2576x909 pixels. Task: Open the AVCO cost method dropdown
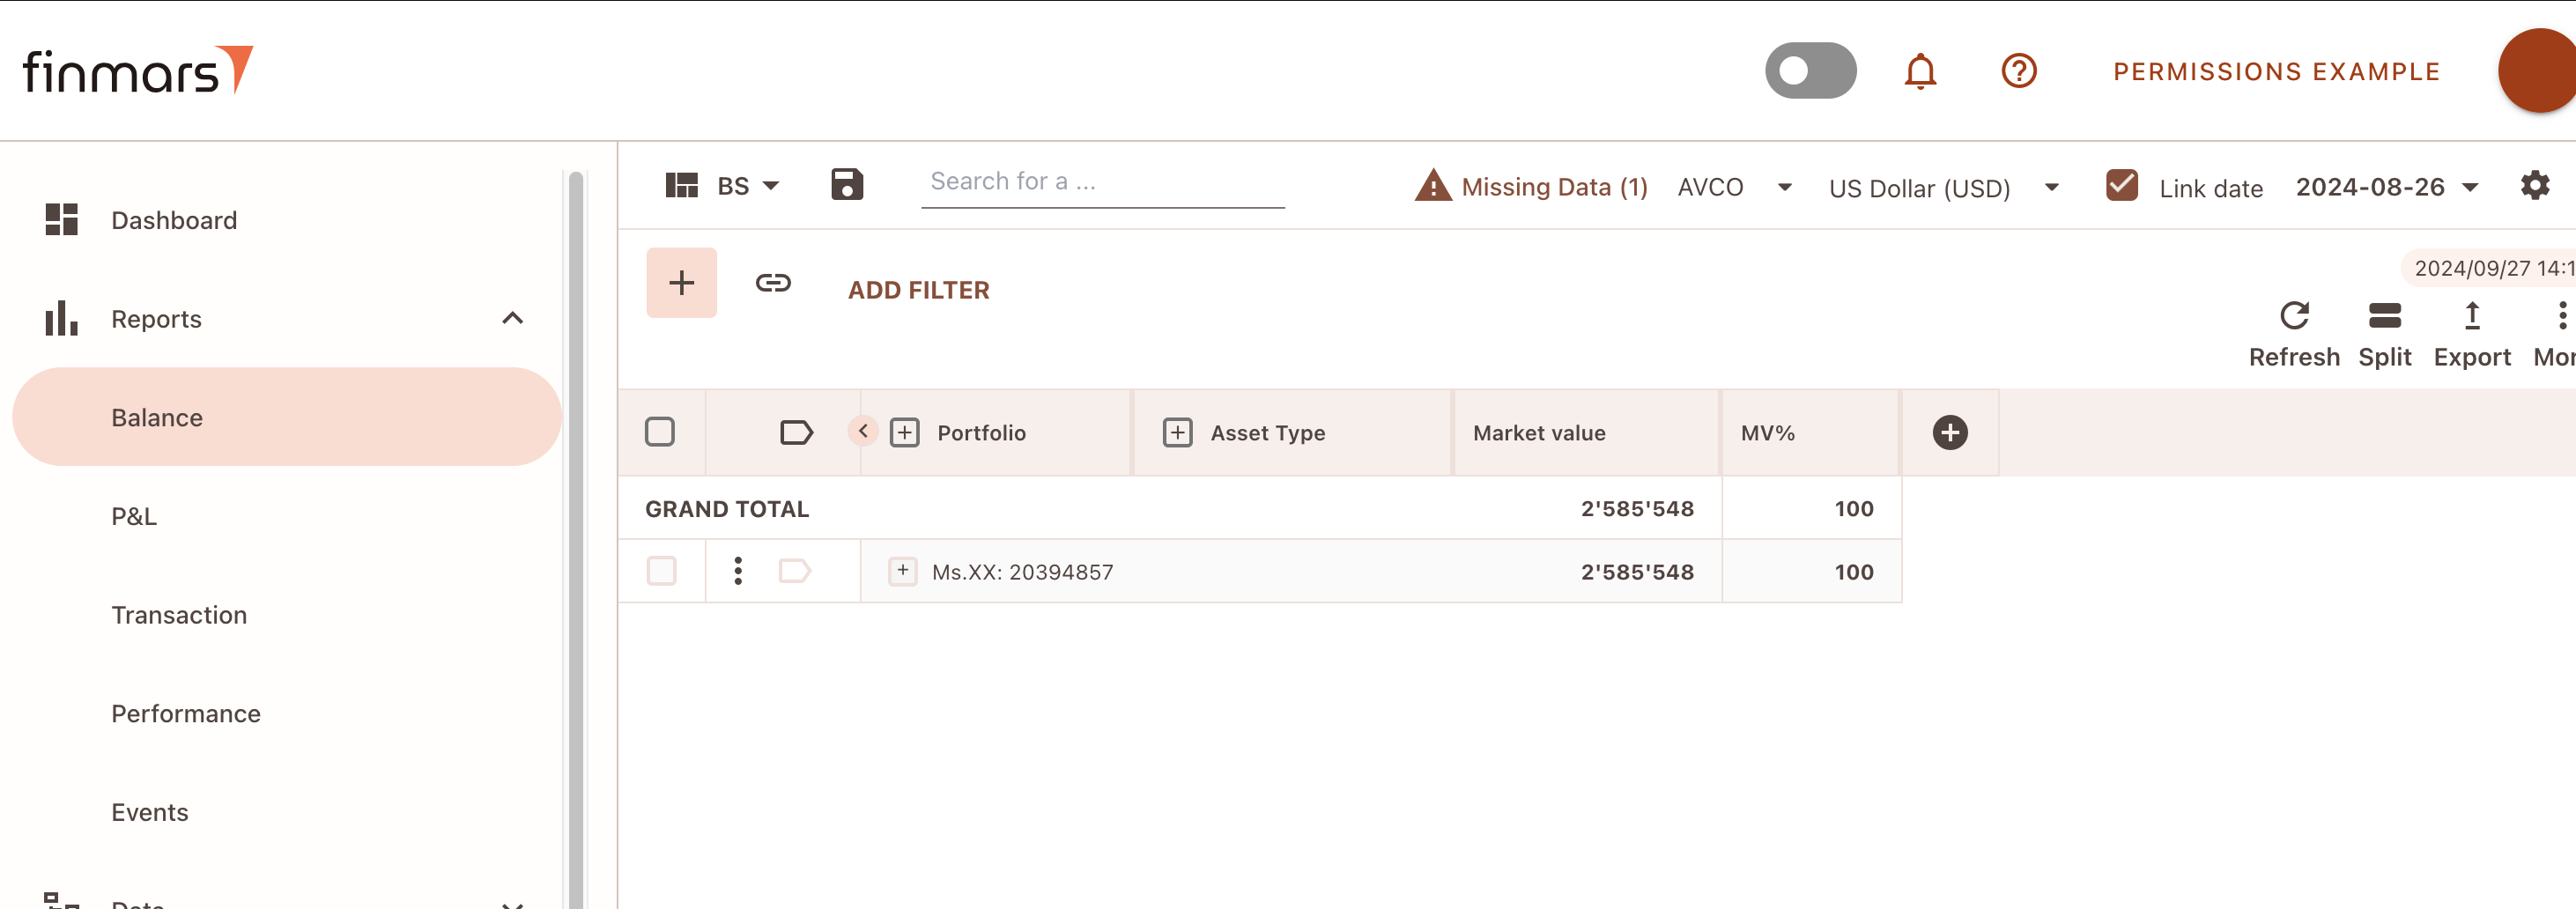[x=1784, y=187]
